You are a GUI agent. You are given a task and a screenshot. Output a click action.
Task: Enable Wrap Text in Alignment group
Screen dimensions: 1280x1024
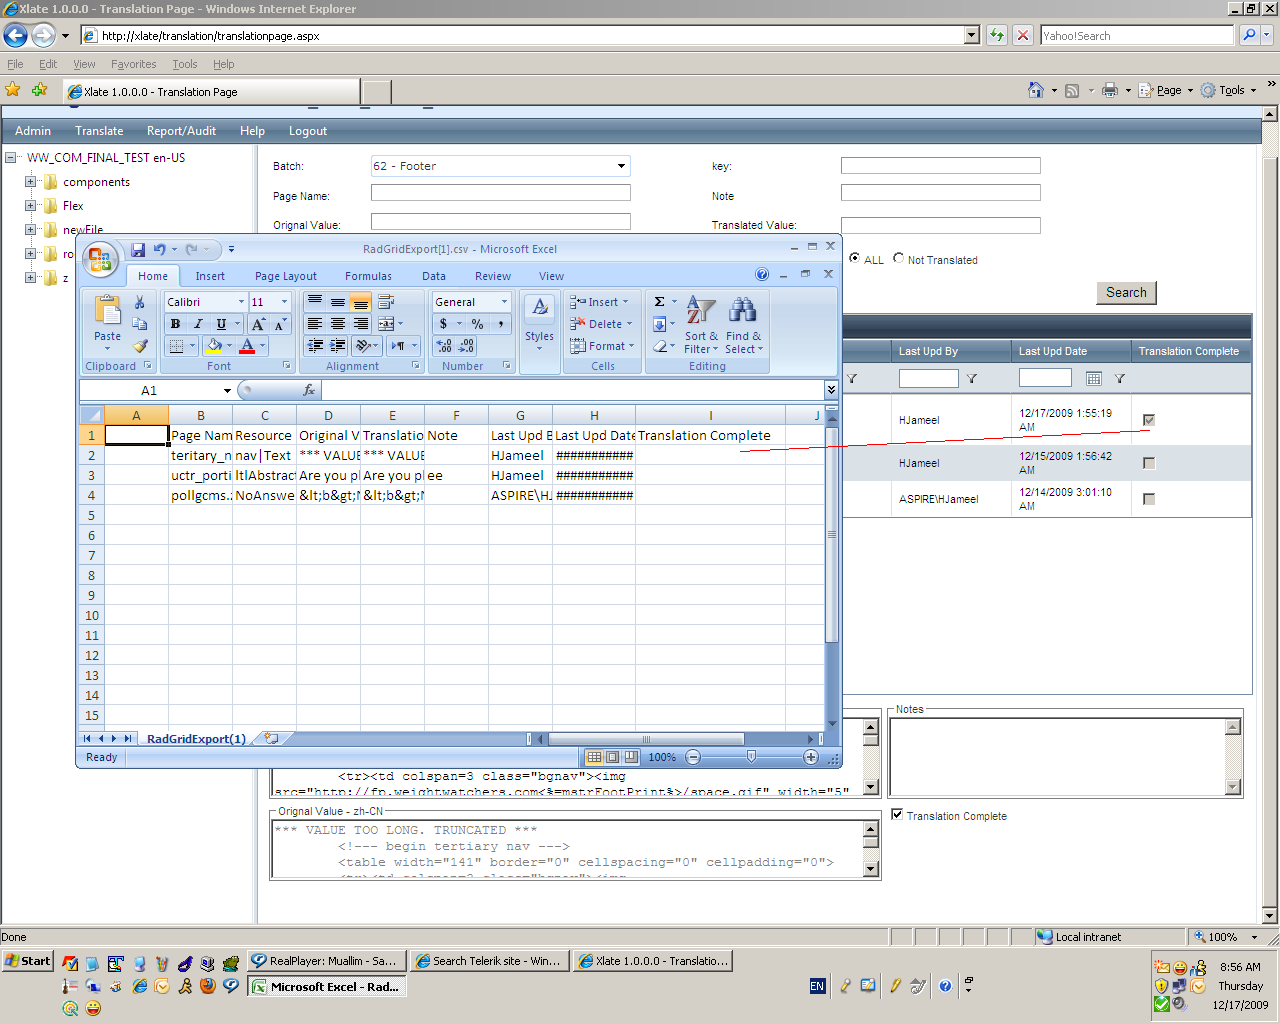tap(386, 301)
